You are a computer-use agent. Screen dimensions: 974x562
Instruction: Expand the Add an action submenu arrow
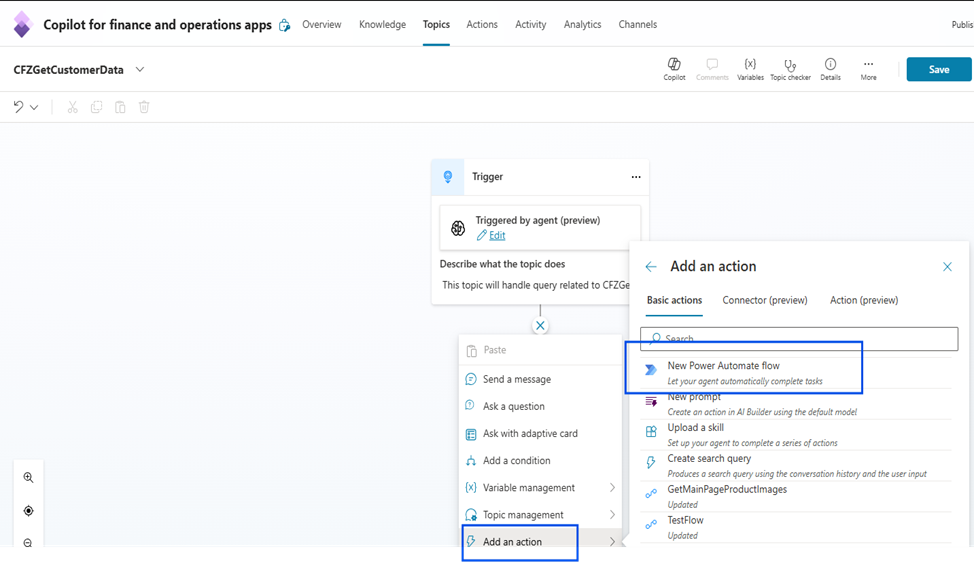point(612,542)
